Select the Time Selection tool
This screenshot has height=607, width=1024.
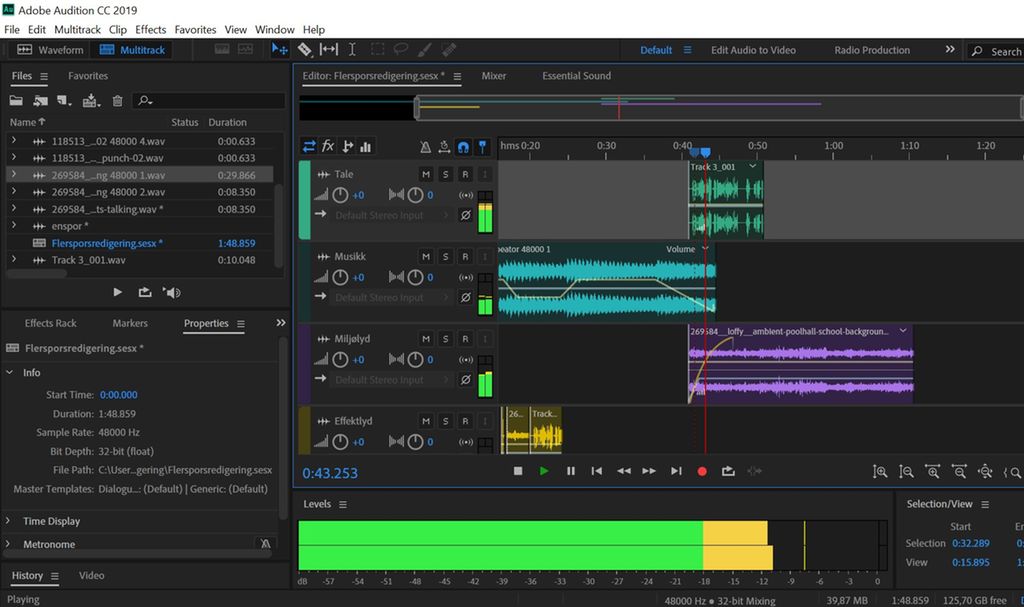tap(352, 49)
